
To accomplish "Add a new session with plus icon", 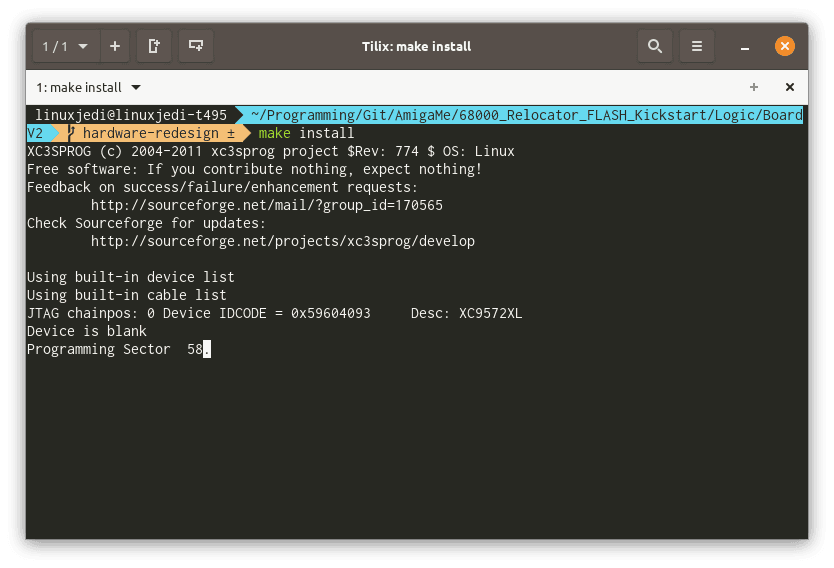I will [114, 46].
